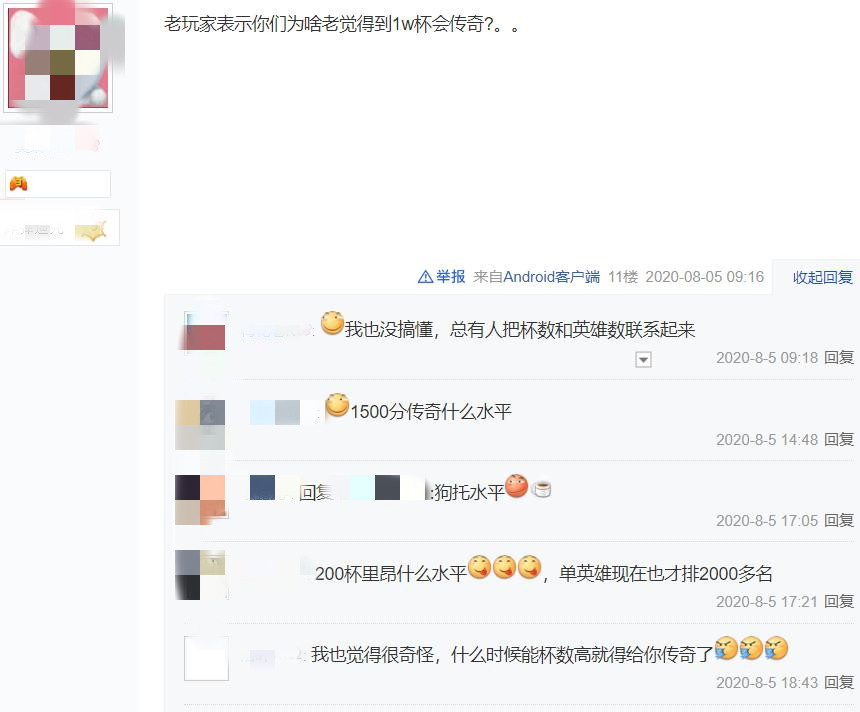Click the report warning triangle icon
Image resolution: width=860 pixels, height=712 pixels.
tap(425, 277)
